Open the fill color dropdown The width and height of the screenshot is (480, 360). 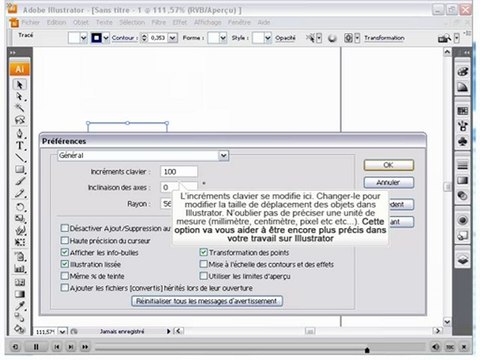[83, 38]
